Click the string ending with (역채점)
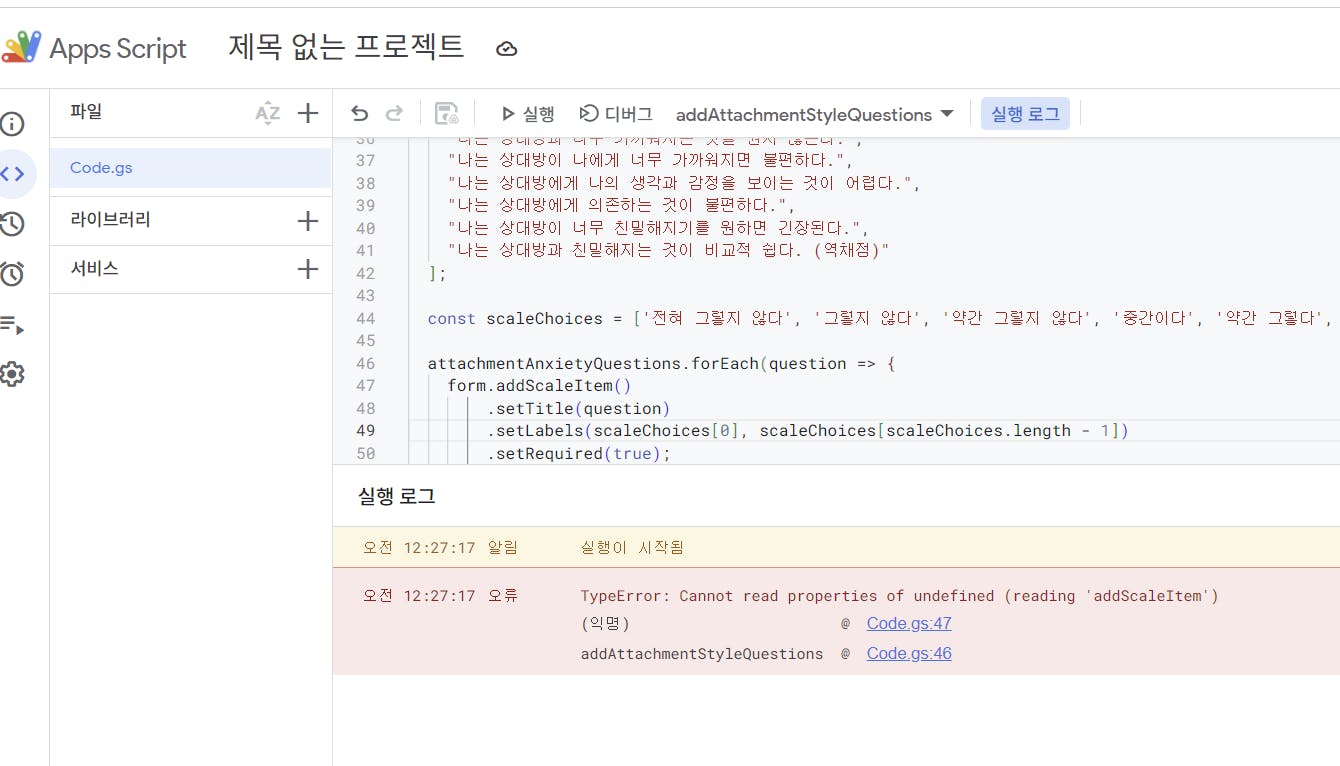1340x766 pixels. [x=668, y=251]
